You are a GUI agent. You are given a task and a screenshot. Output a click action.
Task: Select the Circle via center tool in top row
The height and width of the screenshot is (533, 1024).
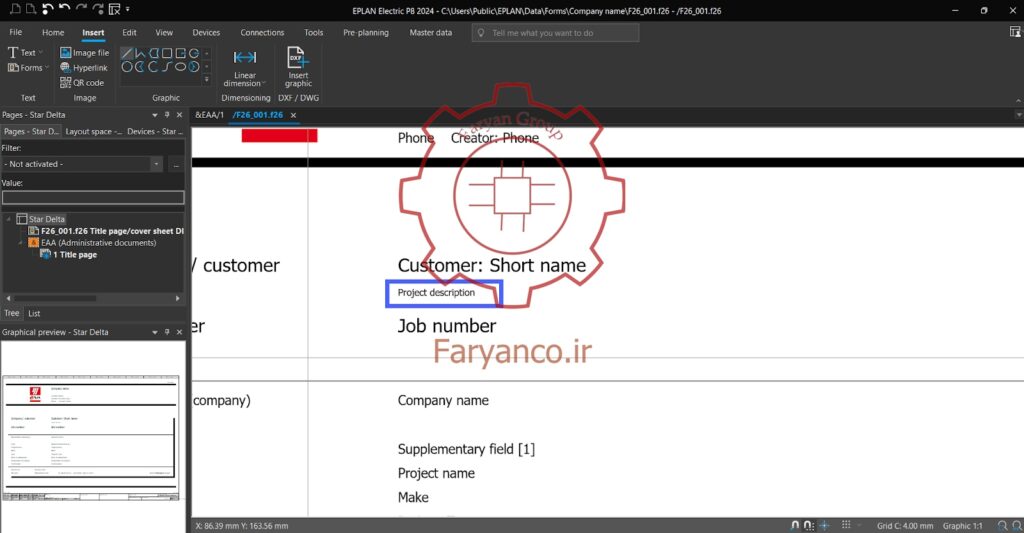pyautogui.click(x=194, y=53)
